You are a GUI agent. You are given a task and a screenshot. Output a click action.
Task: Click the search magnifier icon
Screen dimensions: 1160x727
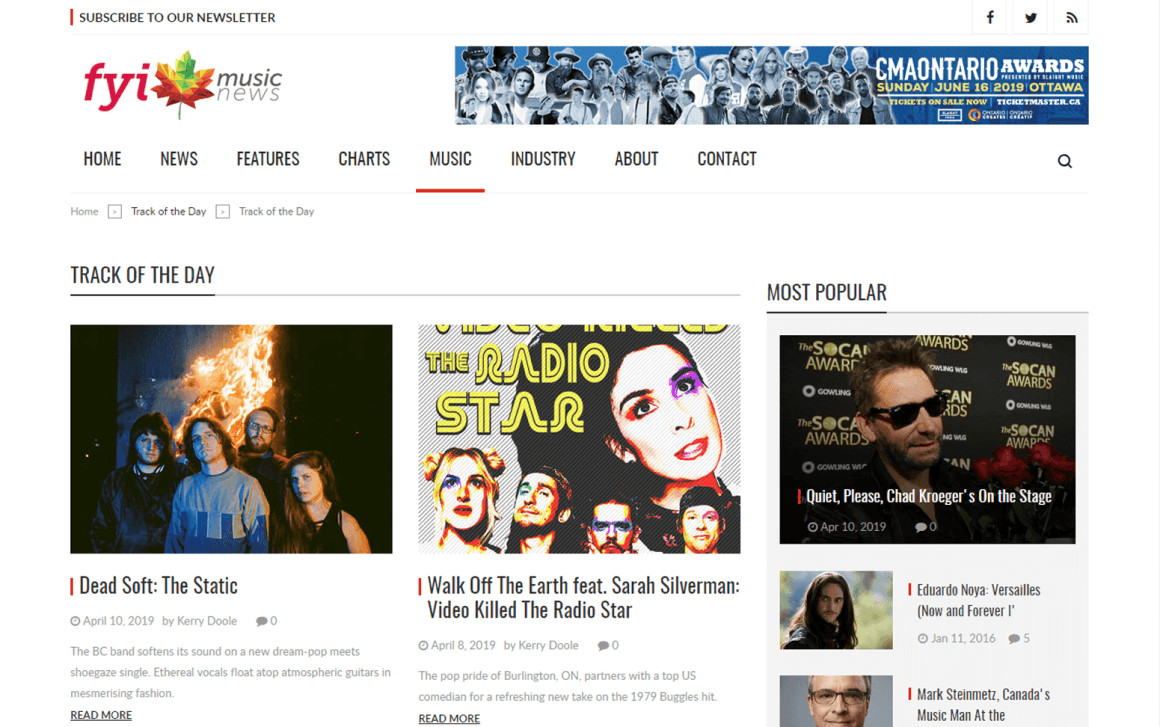[x=1065, y=160]
